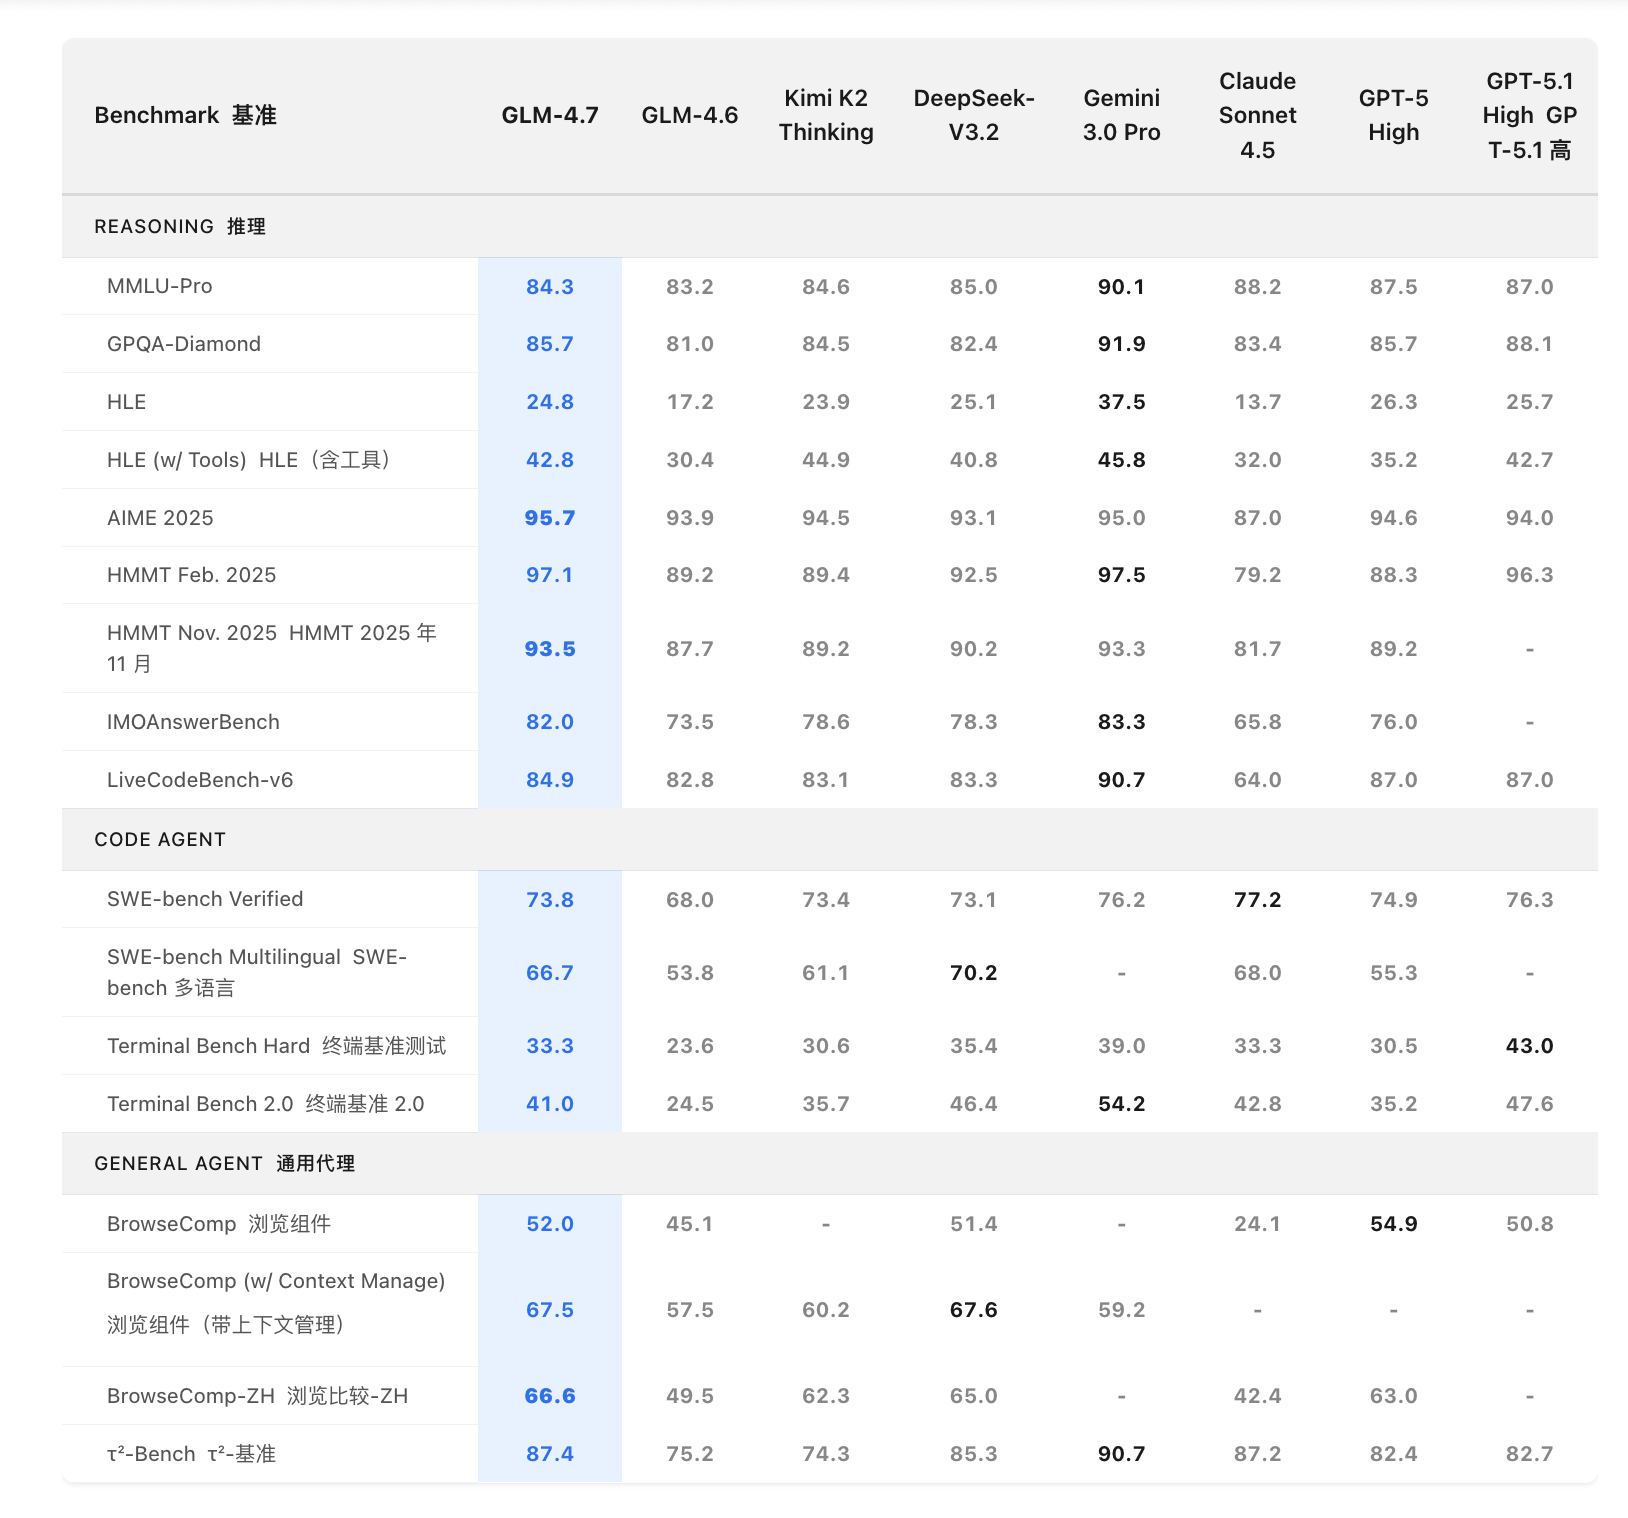Select DeepSeek score 70.2 for SWE-bench Multilingual

[974, 973]
